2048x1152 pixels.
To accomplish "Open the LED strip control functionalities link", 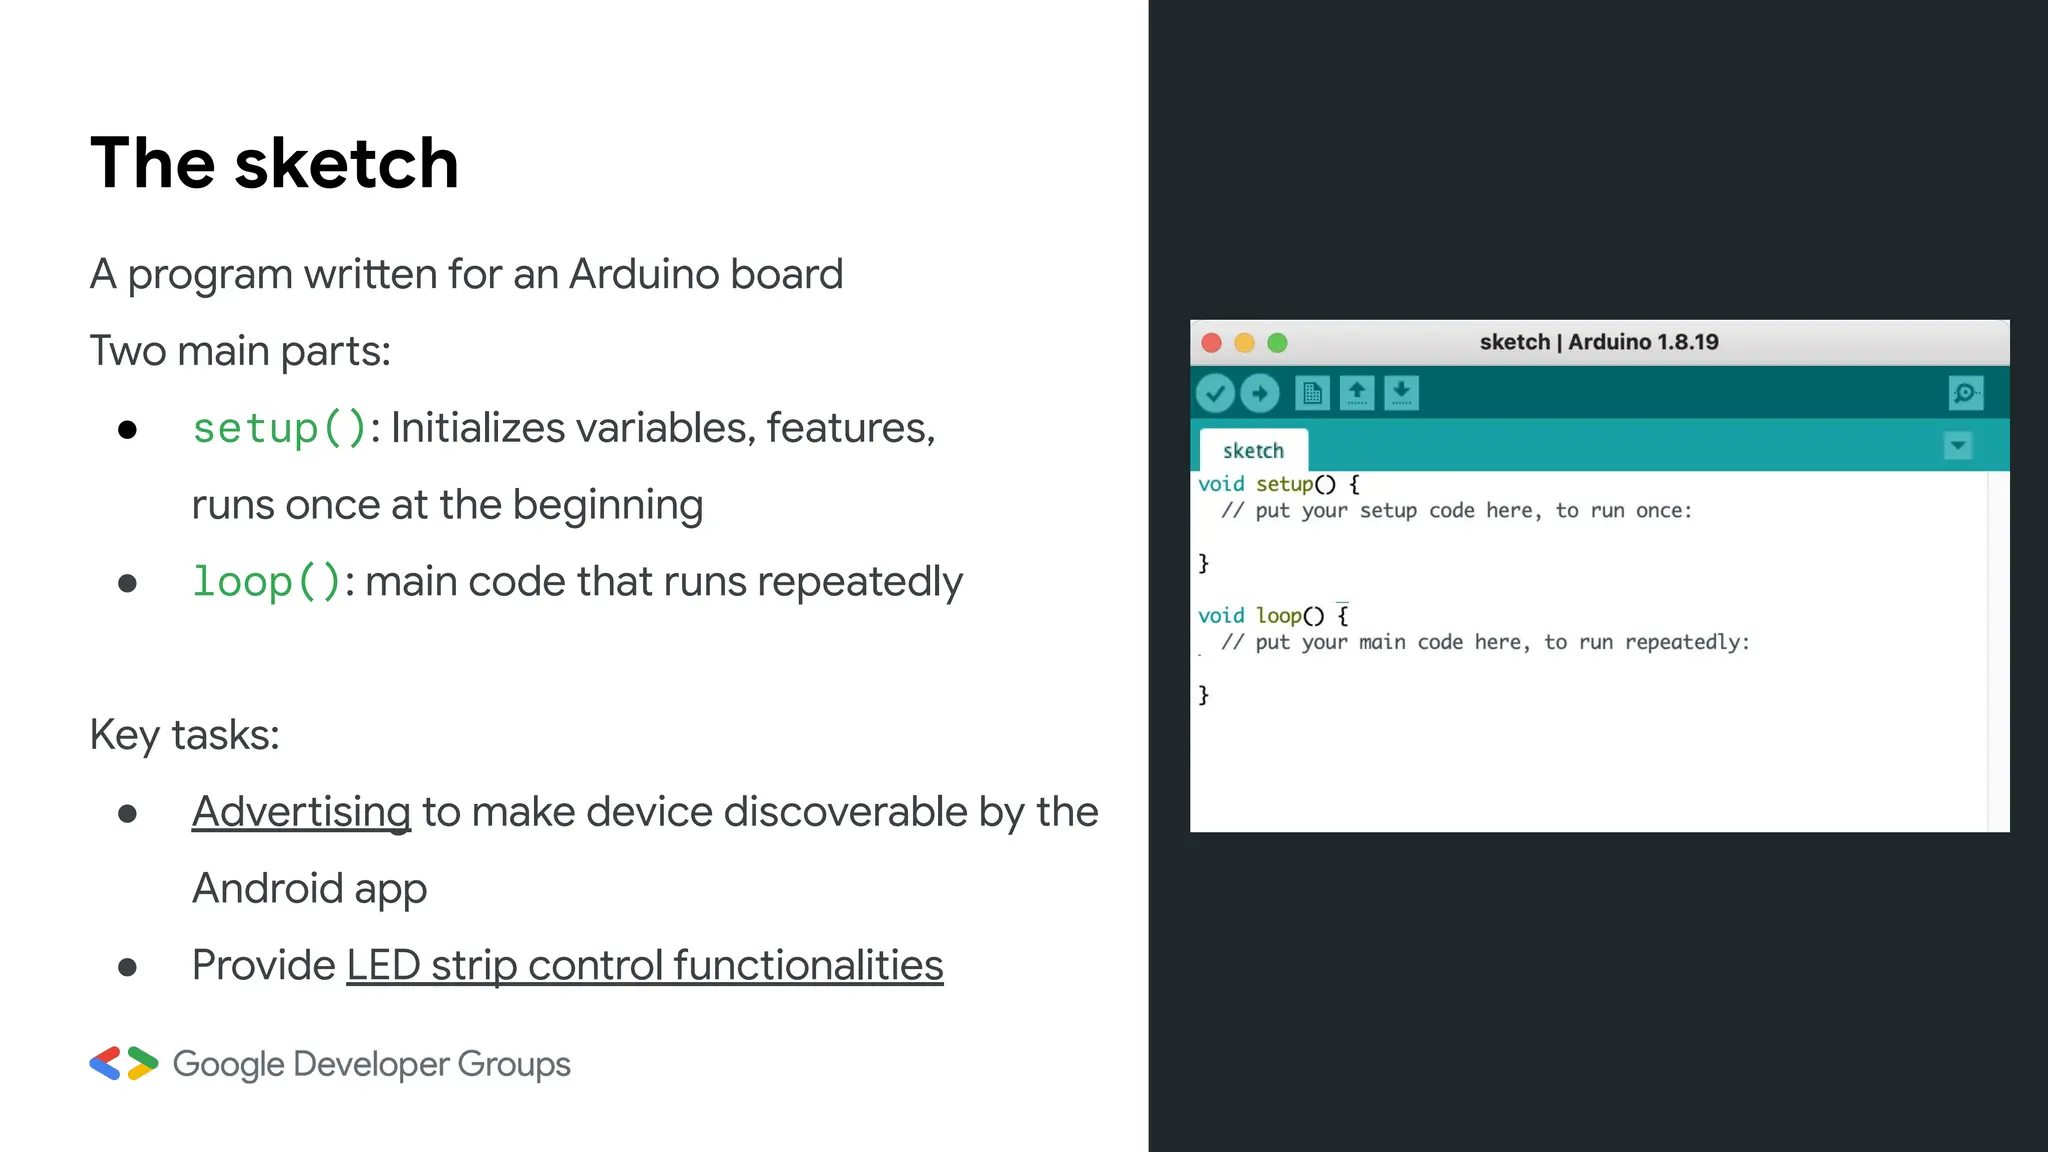I will point(645,966).
